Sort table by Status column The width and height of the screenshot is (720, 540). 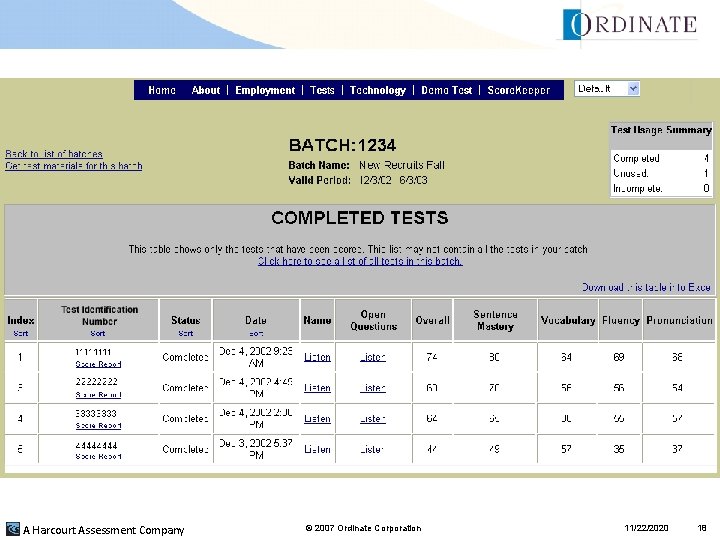(186, 333)
